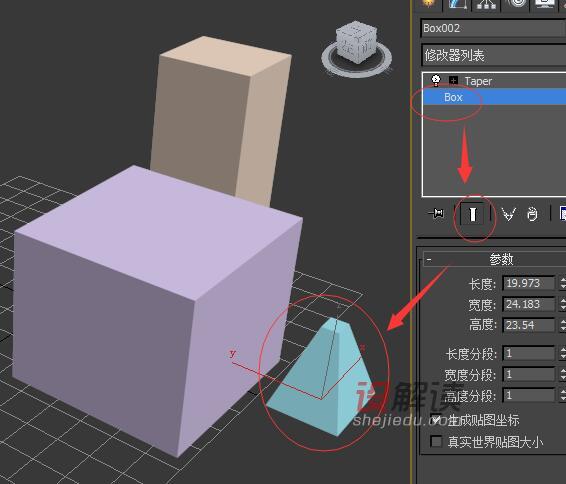Remove modifier from the stack icon
This screenshot has width=566, height=484.
pyautogui.click(x=532, y=214)
